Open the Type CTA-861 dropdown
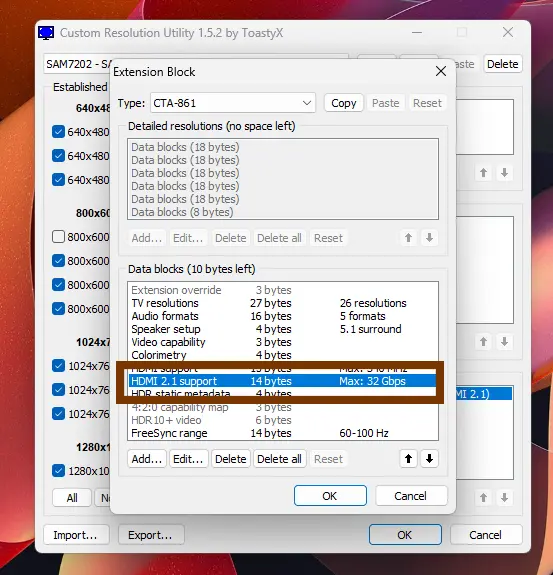Viewport: 553px width, 575px height. (x=233, y=103)
